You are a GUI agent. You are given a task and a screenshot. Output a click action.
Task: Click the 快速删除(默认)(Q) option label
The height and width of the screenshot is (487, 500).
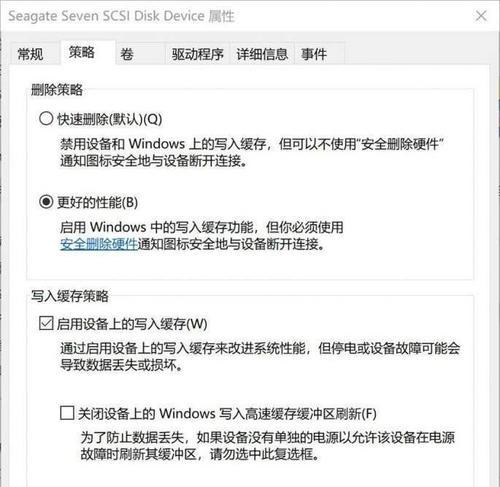coord(110,119)
